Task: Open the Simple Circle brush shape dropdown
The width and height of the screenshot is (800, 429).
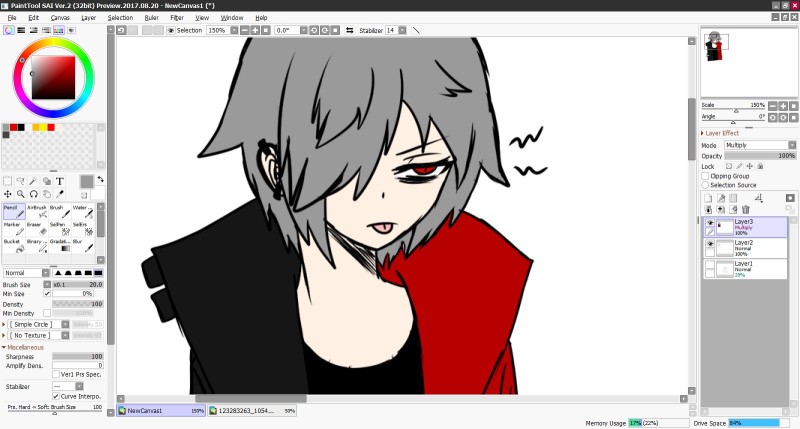Action: pyautogui.click(x=39, y=324)
